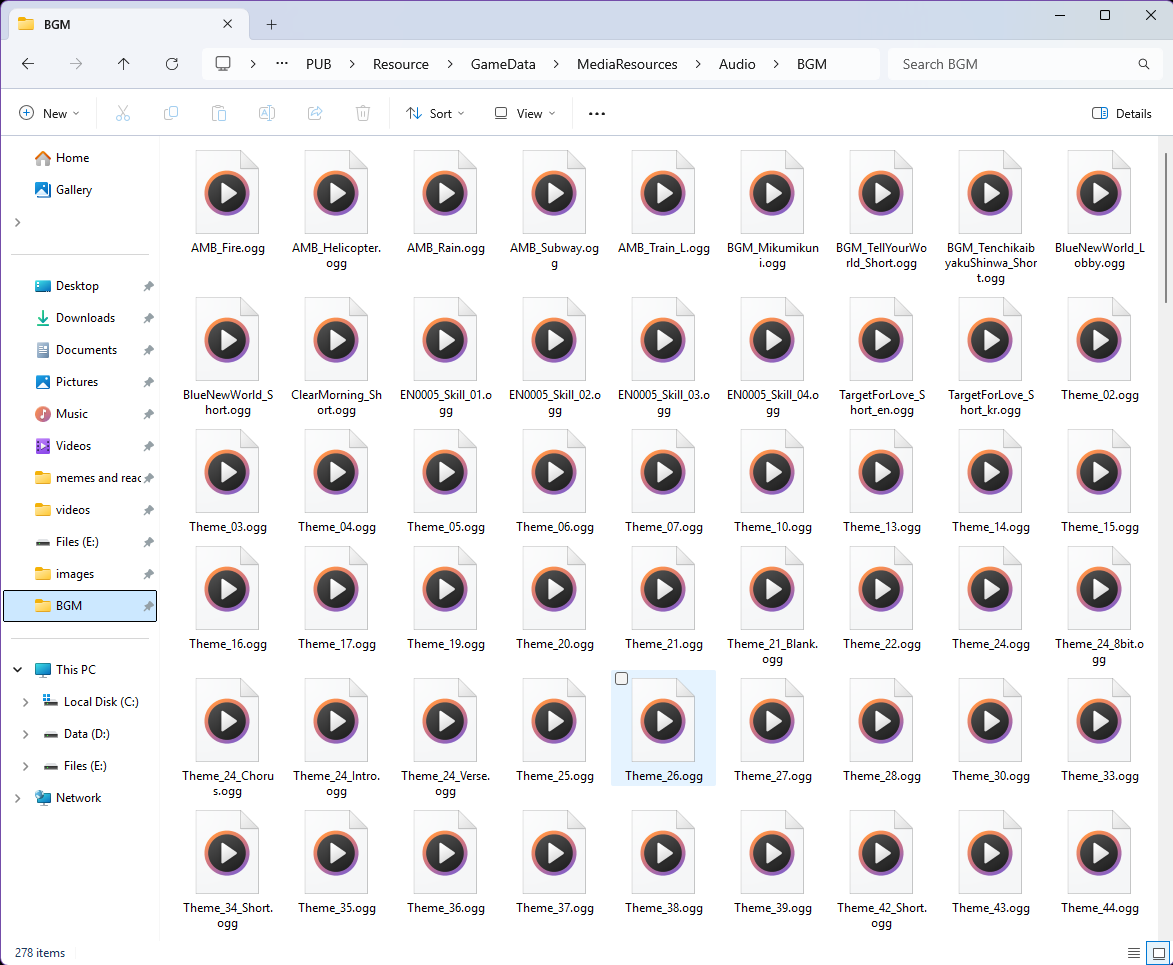Viewport: 1173px width, 965px height.
Task: Click the Share icon in toolbar
Action: tap(315, 113)
